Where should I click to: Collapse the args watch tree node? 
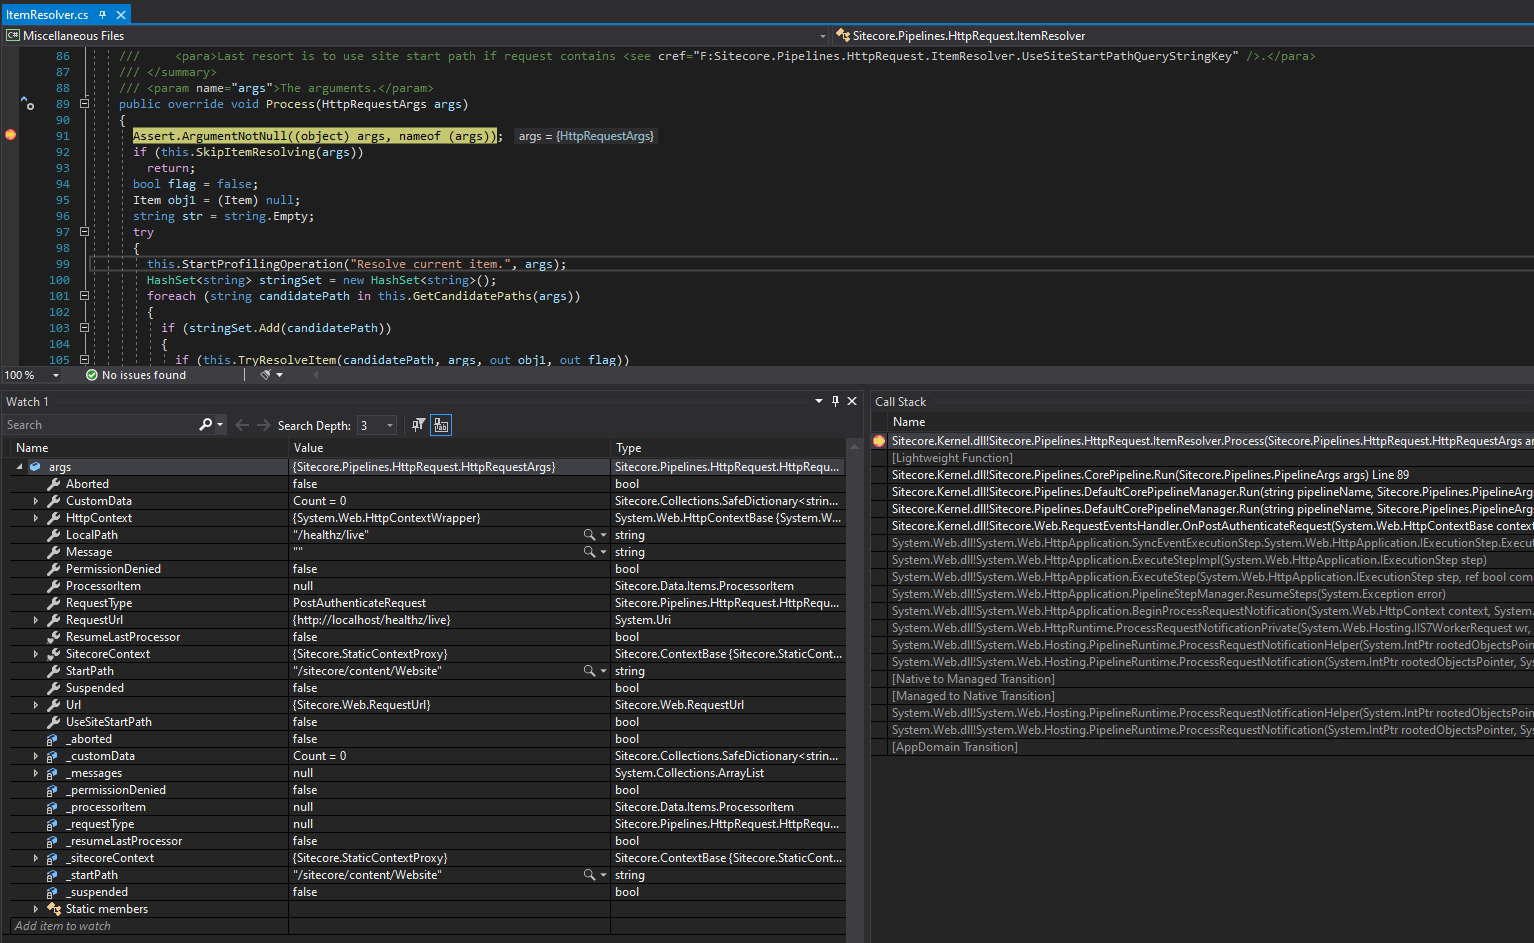(19, 467)
